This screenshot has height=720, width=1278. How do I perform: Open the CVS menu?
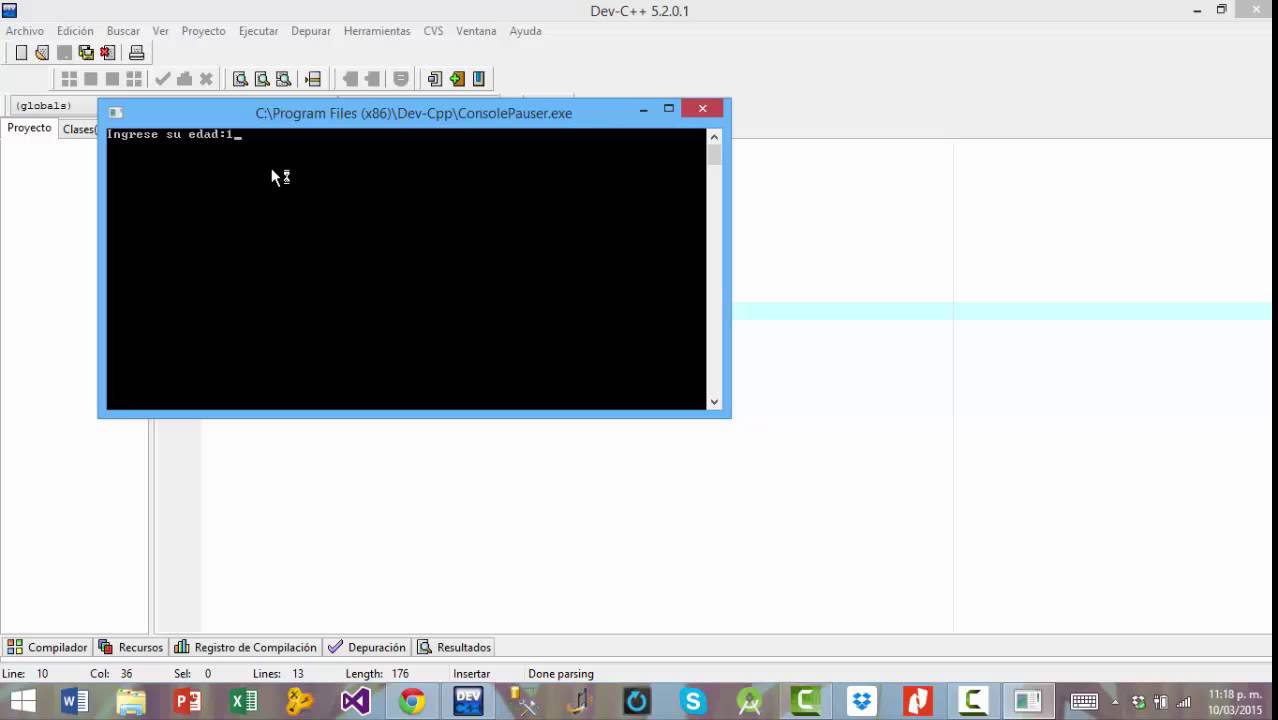click(433, 31)
